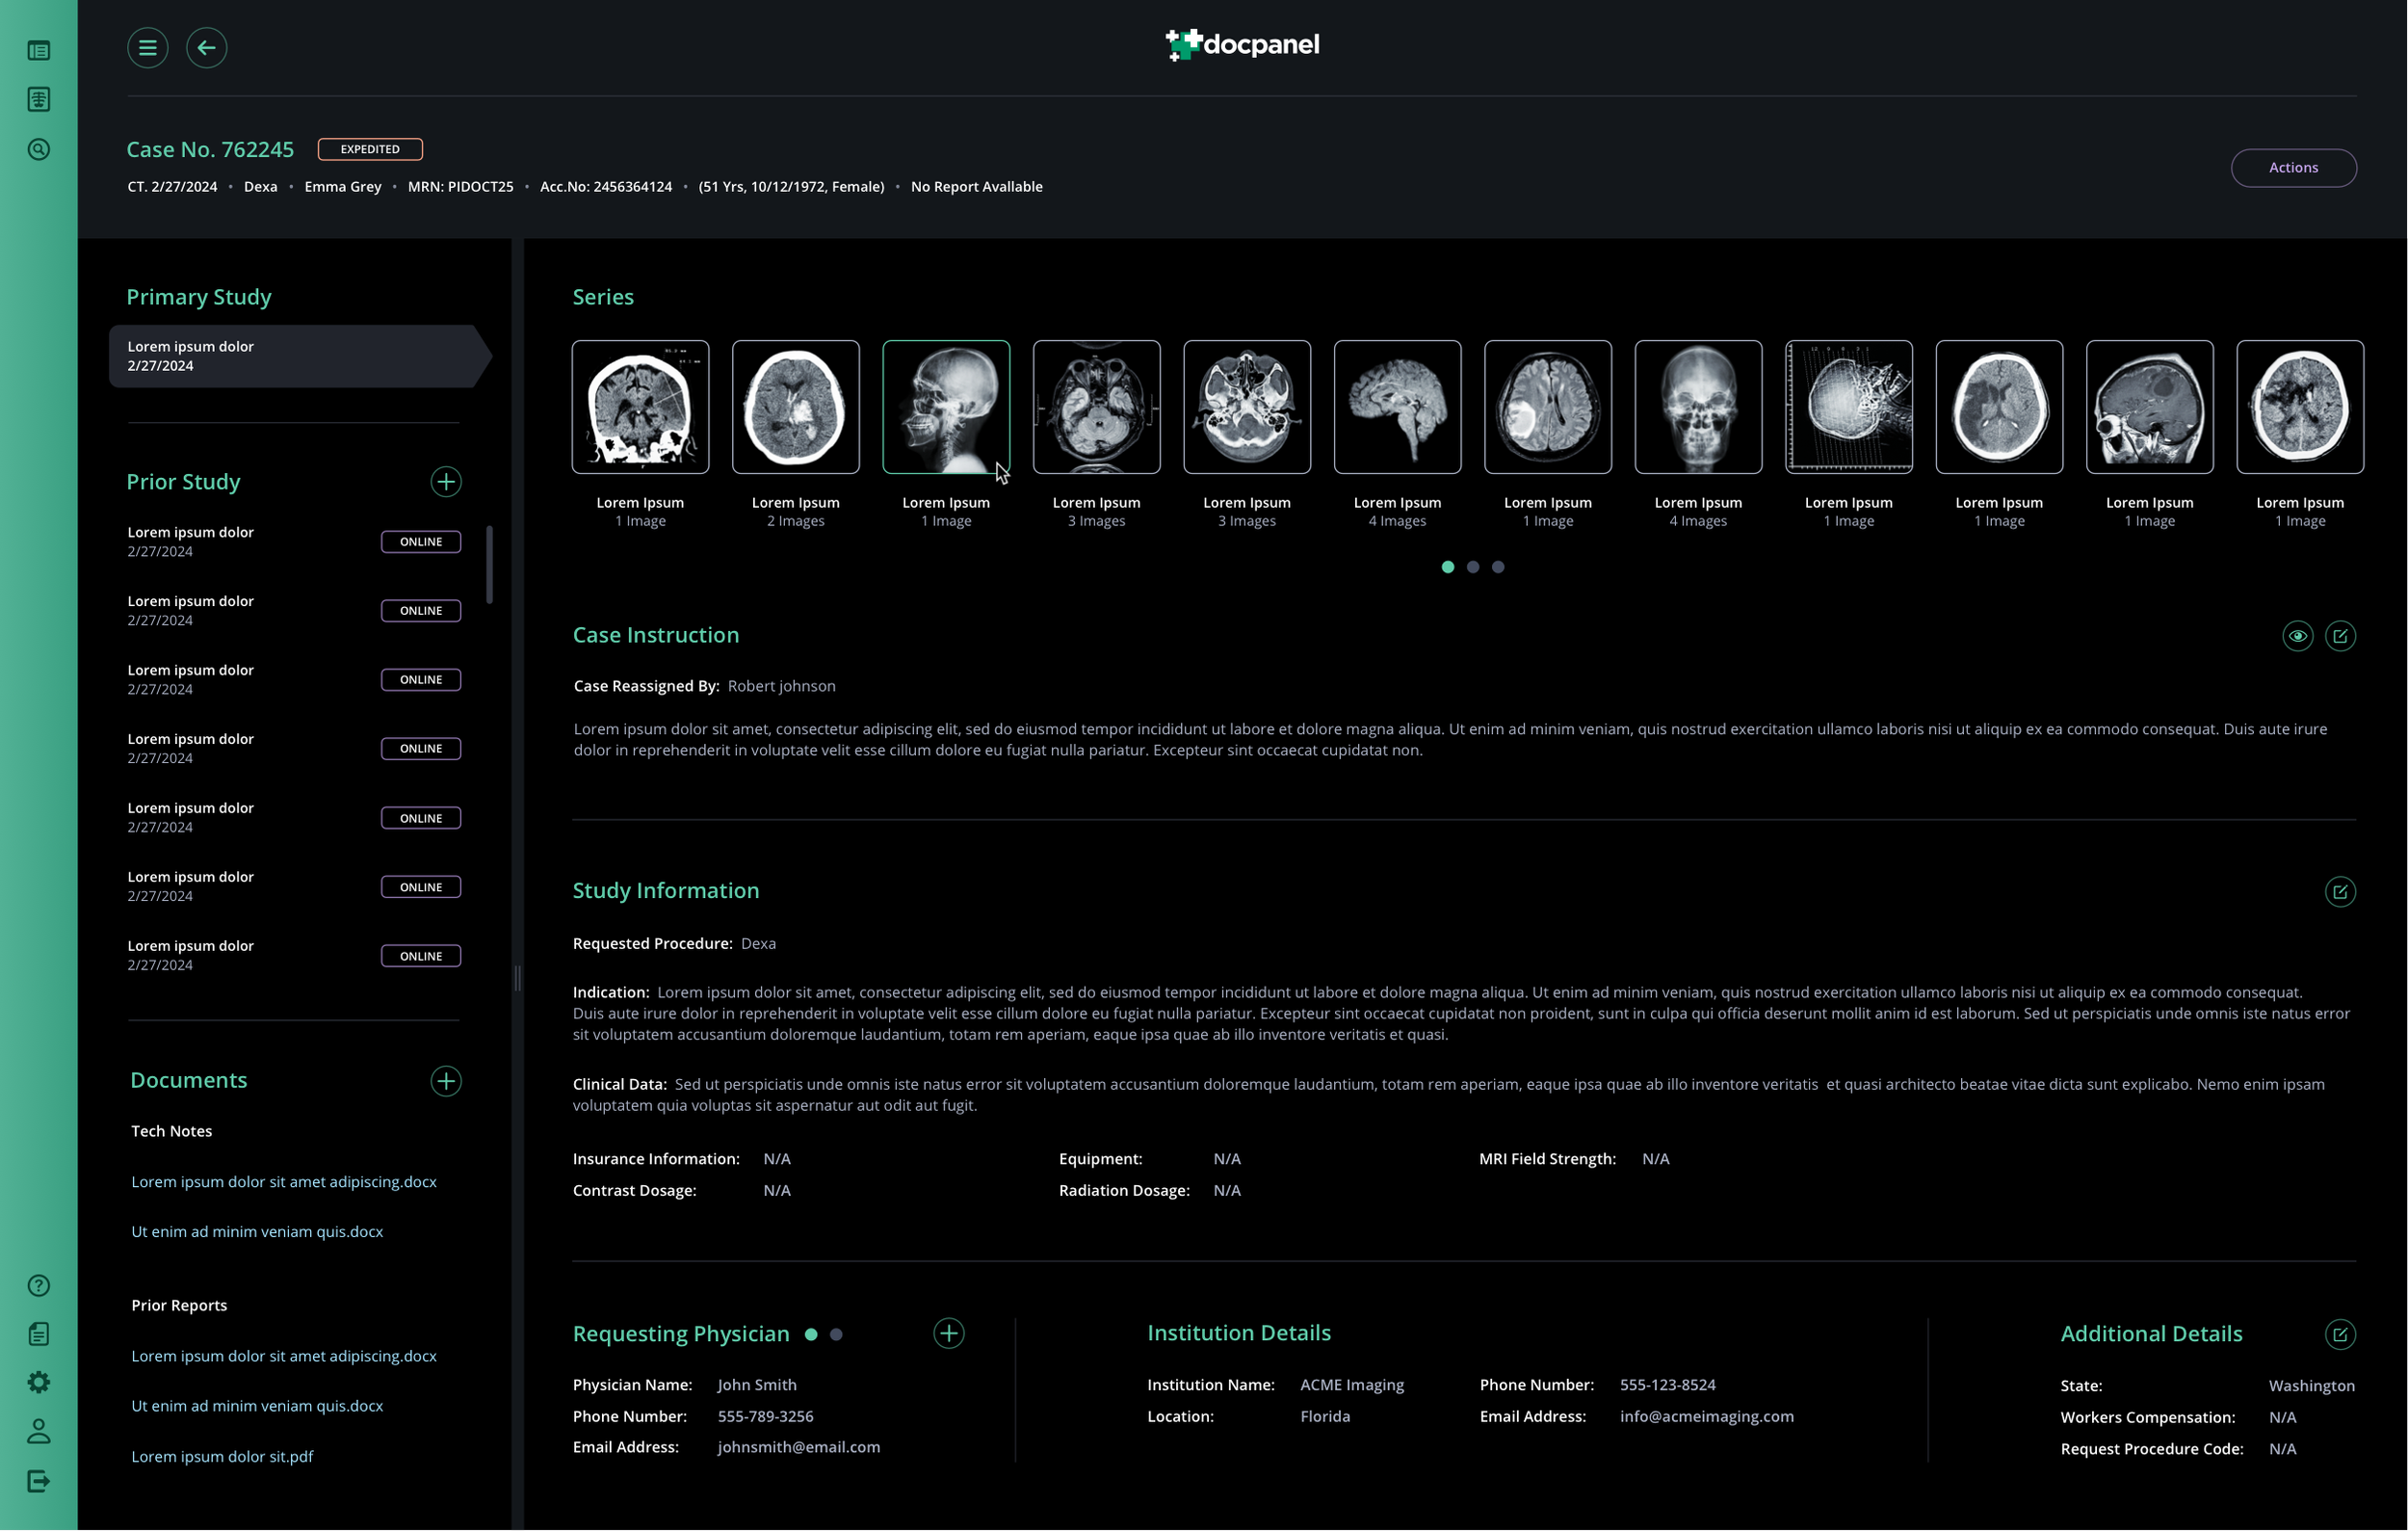This screenshot has height=1531, width=2408.
Task: Expand Documents with the plus icon
Action: pyautogui.click(x=446, y=1081)
